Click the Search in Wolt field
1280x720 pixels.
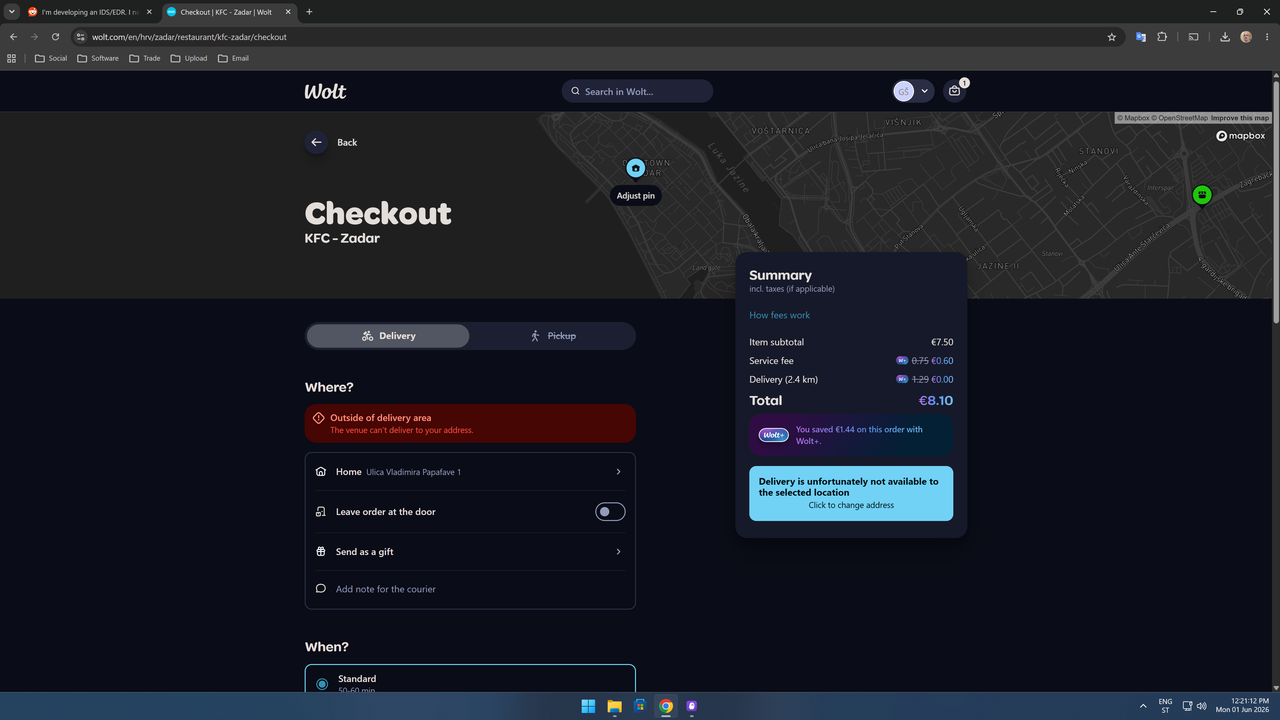click(637, 91)
